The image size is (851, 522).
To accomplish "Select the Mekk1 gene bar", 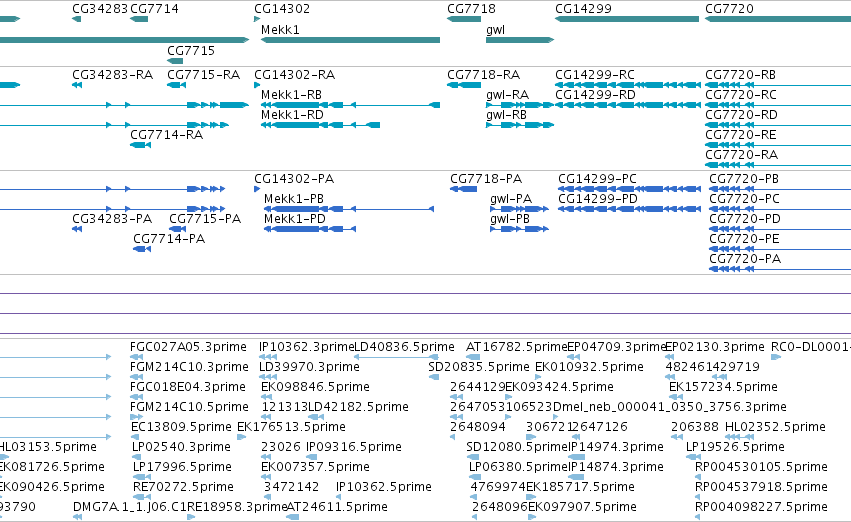I will point(350,40).
